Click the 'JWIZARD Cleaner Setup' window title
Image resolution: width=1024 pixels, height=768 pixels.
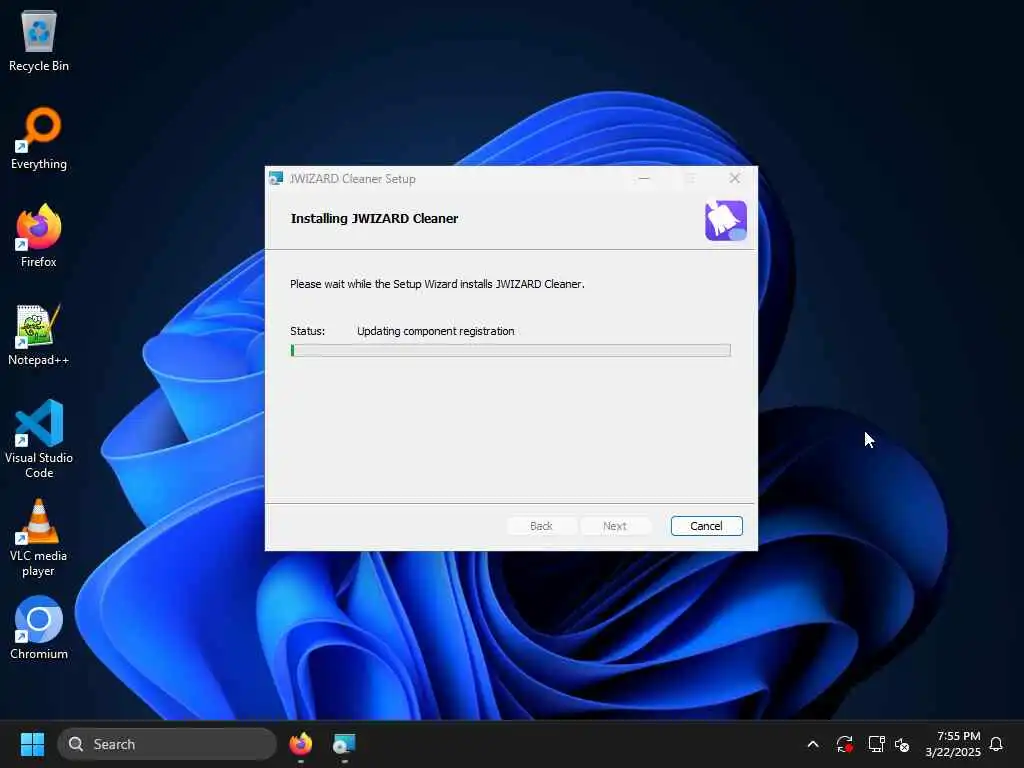[x=353, y=179]
